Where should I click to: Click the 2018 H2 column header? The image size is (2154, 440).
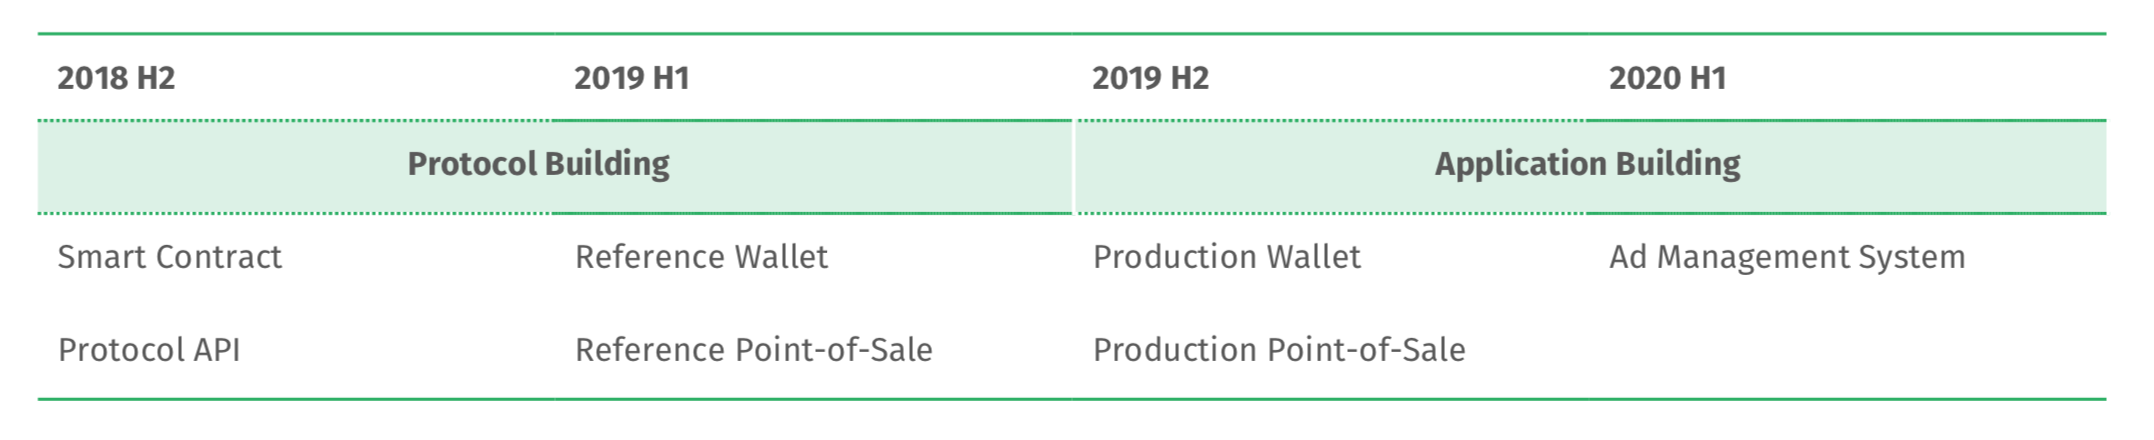pos(116,78)
